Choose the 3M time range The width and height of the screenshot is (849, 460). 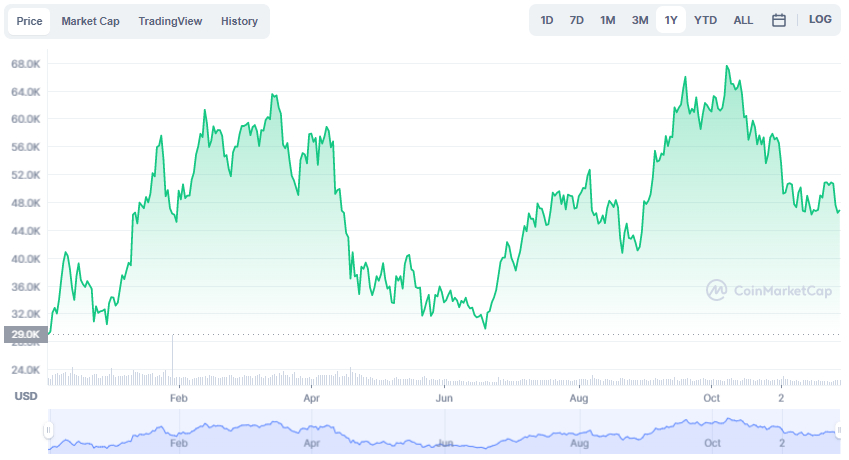(x=640, y=20)
